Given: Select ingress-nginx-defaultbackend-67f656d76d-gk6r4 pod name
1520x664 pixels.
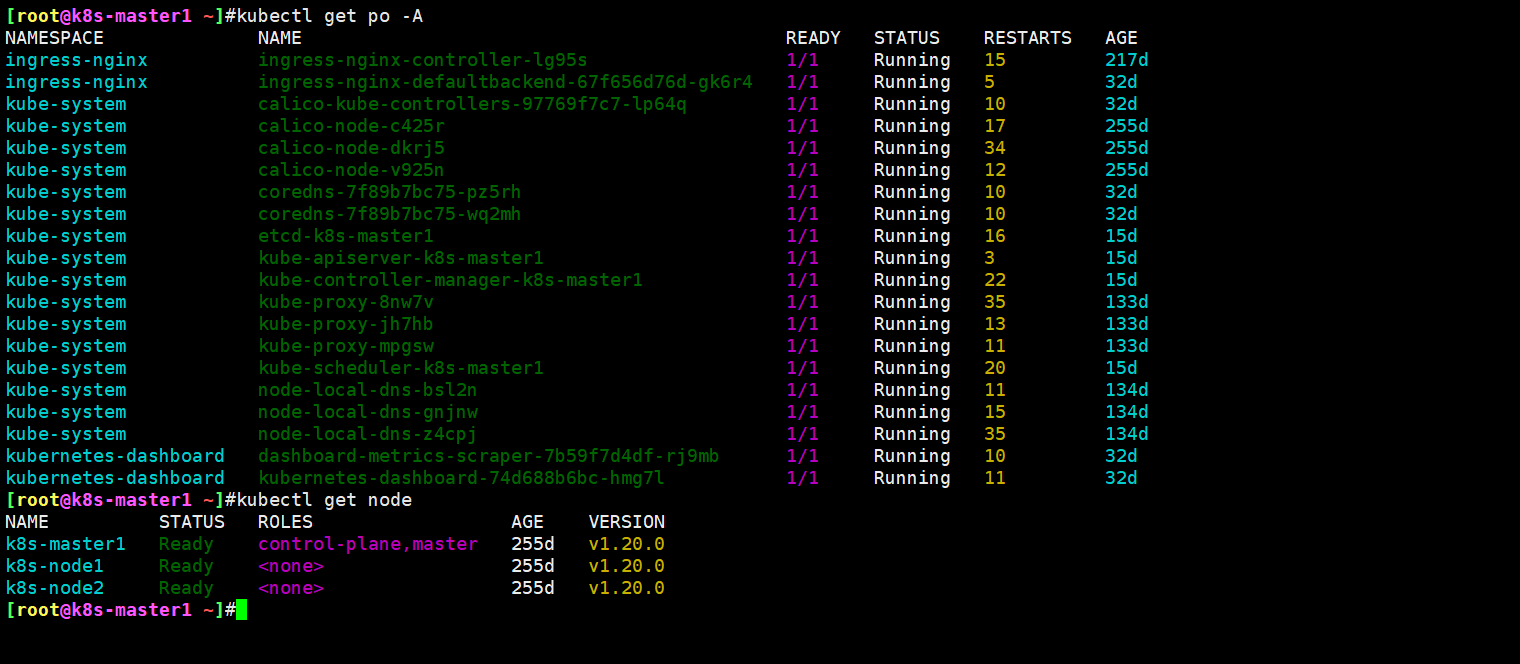Looking at the screenshot, I should point(505,82).
